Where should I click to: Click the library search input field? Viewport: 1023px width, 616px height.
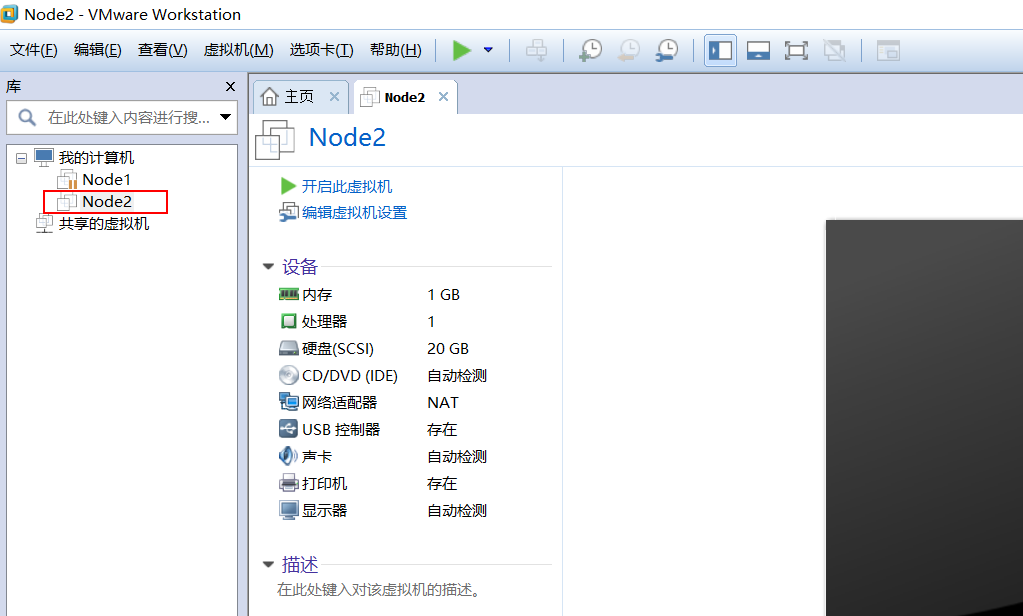pyautogui.click(x=120, y=116)
